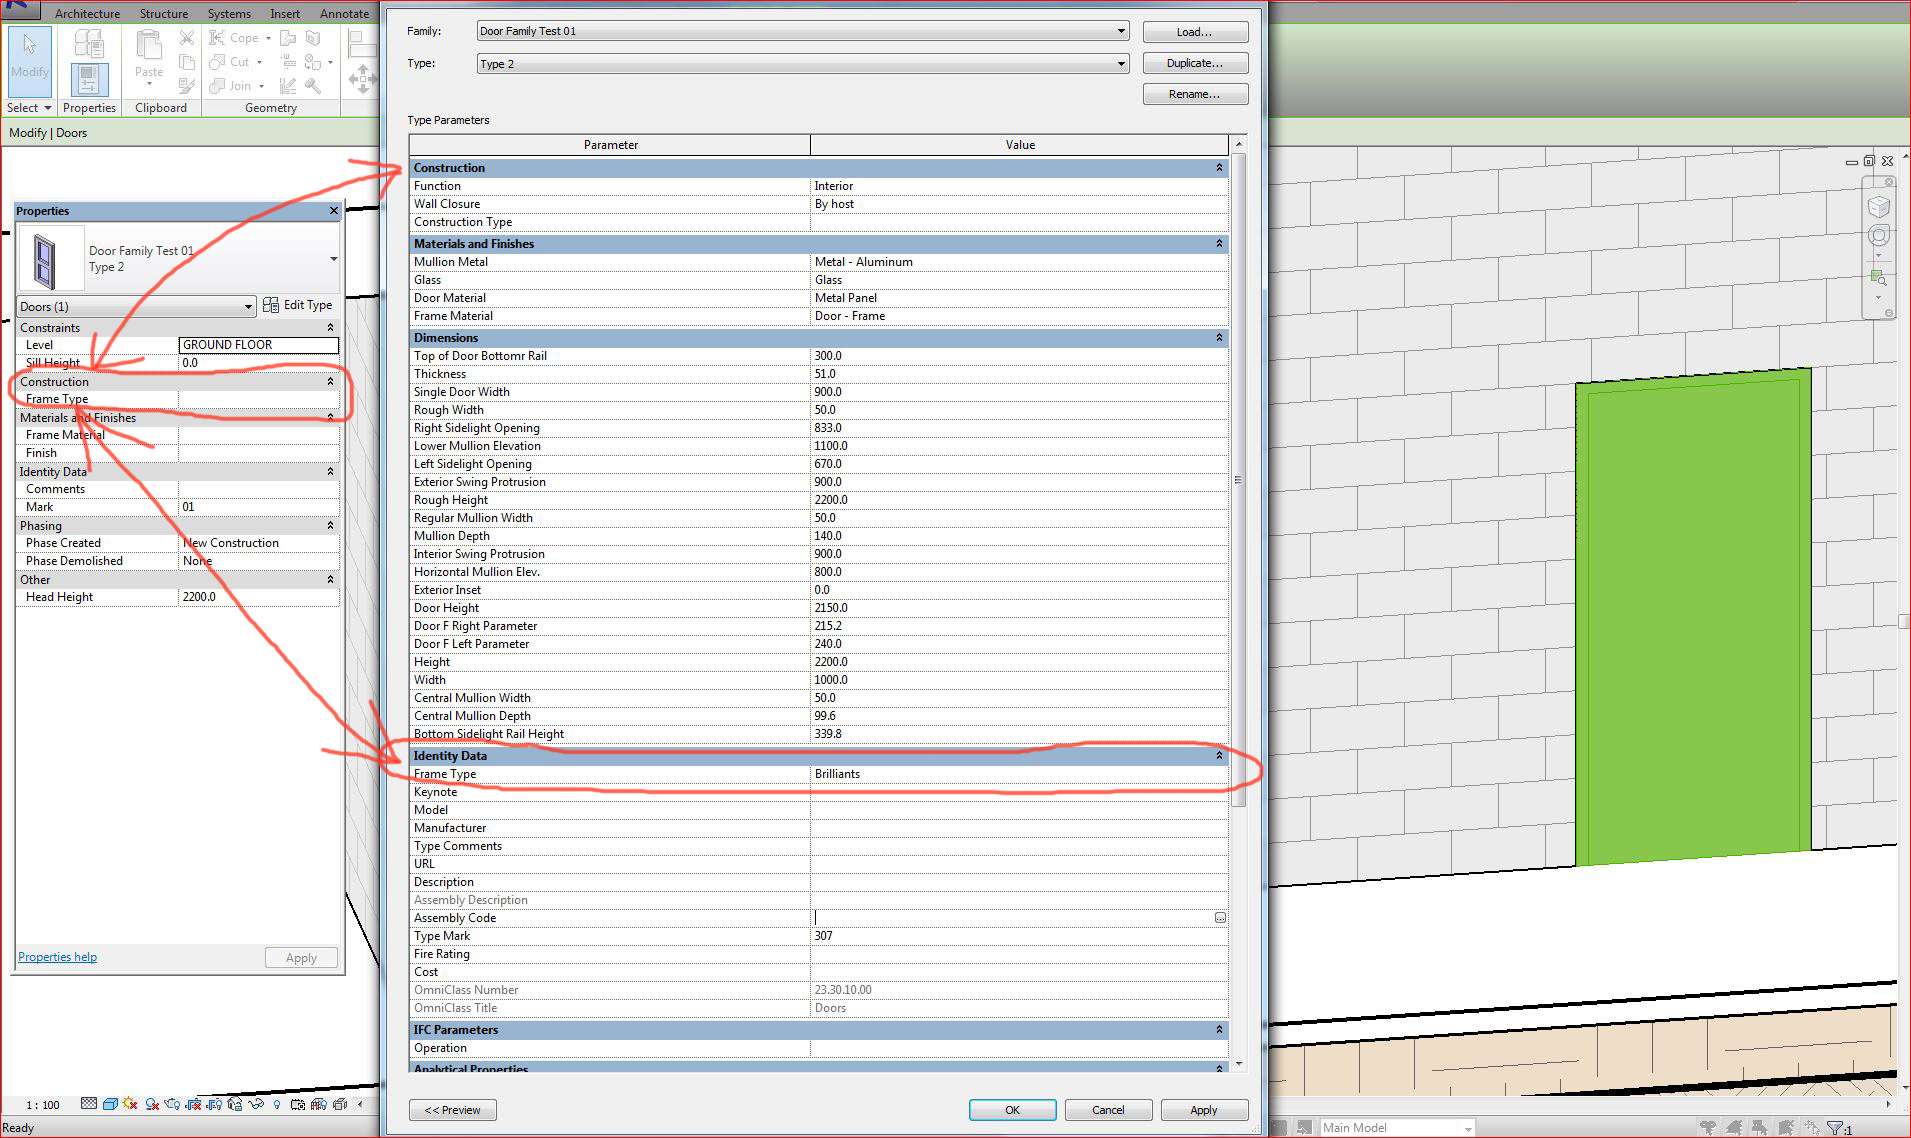Collapse the Identity Data group in dialog
1911x1138 pixels.
point(1219,756)
